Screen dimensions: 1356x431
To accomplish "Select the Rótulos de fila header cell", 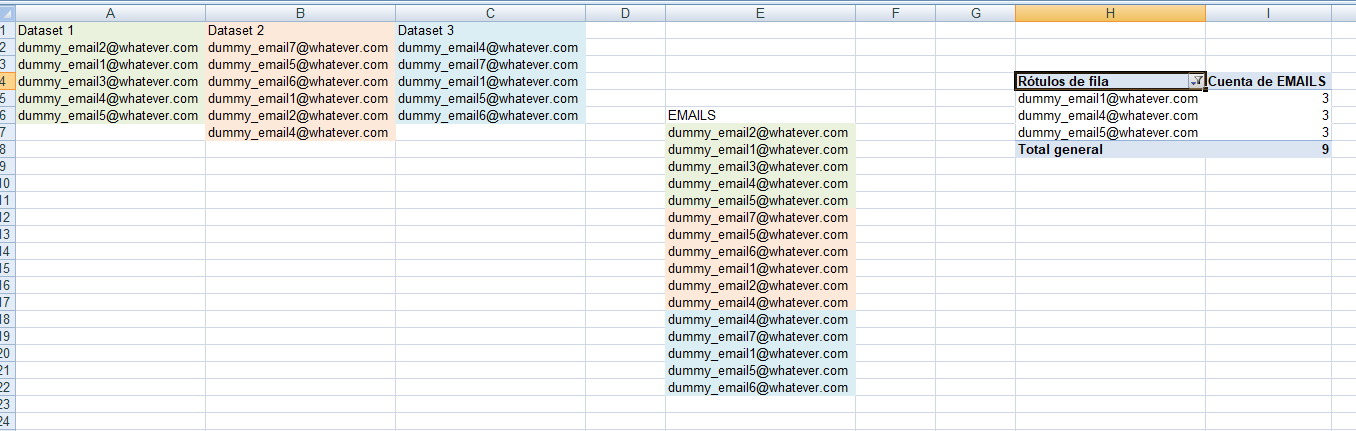I will 1110,81.
